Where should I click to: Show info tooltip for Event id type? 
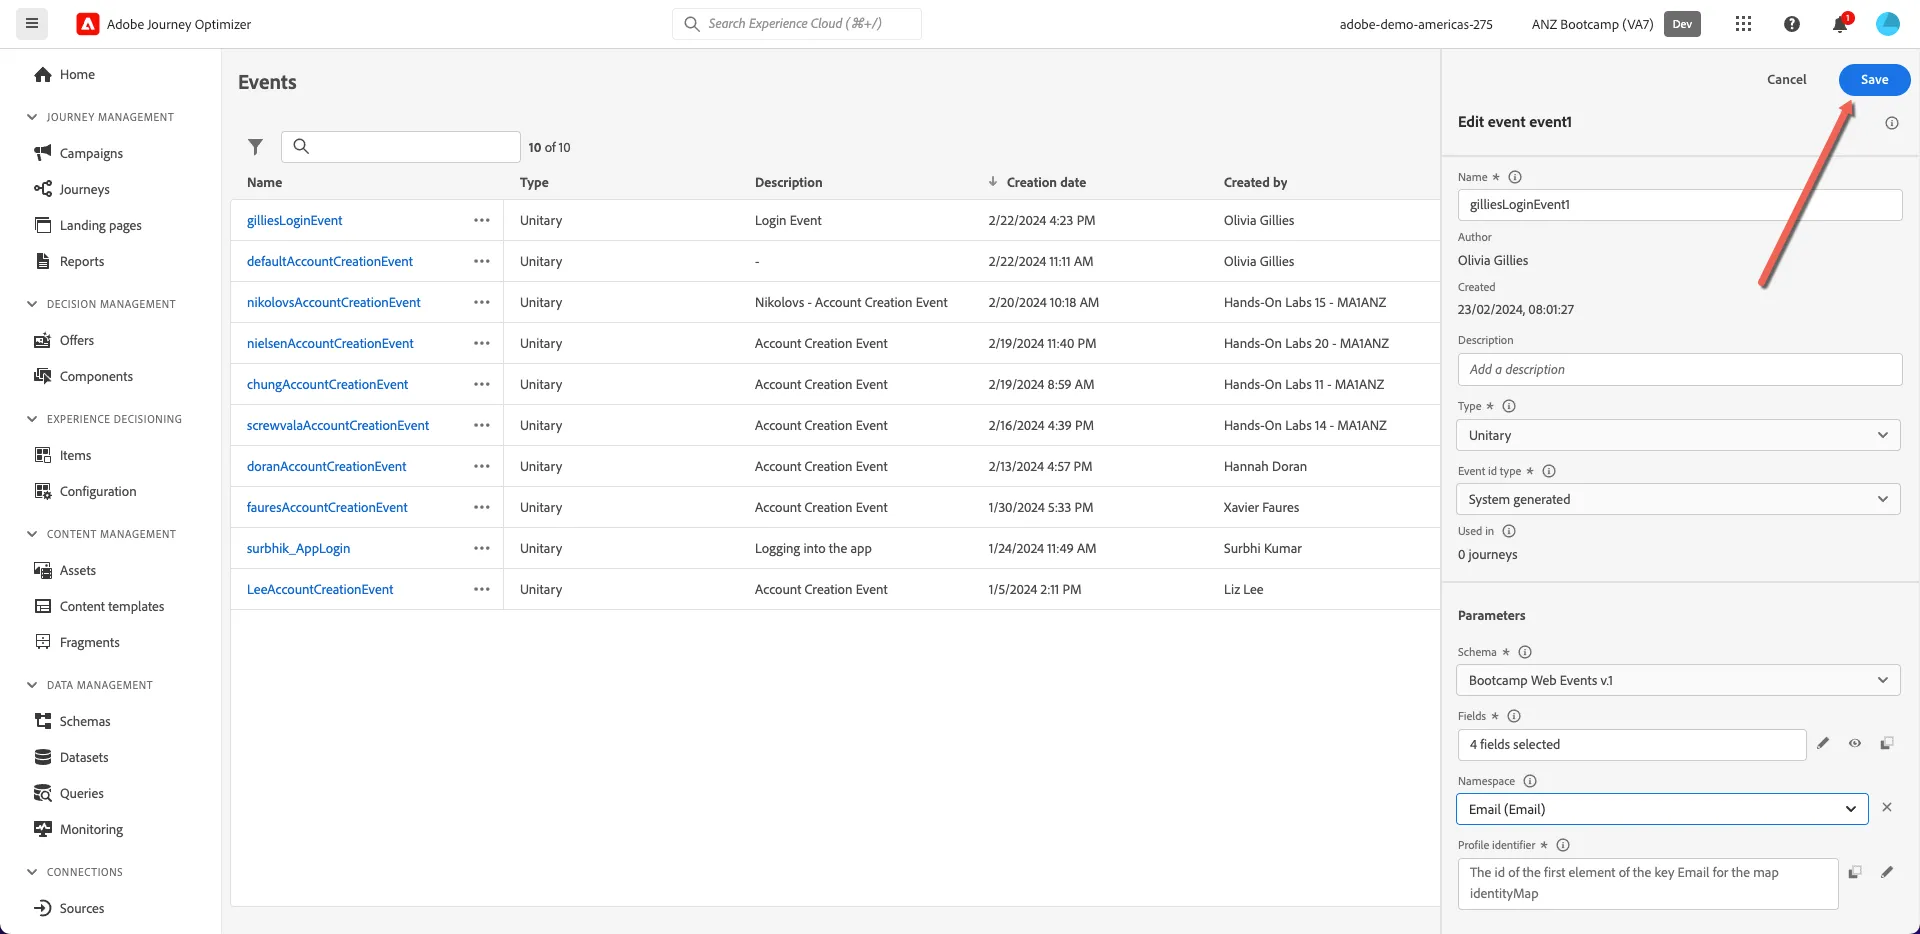[1549, 471]
